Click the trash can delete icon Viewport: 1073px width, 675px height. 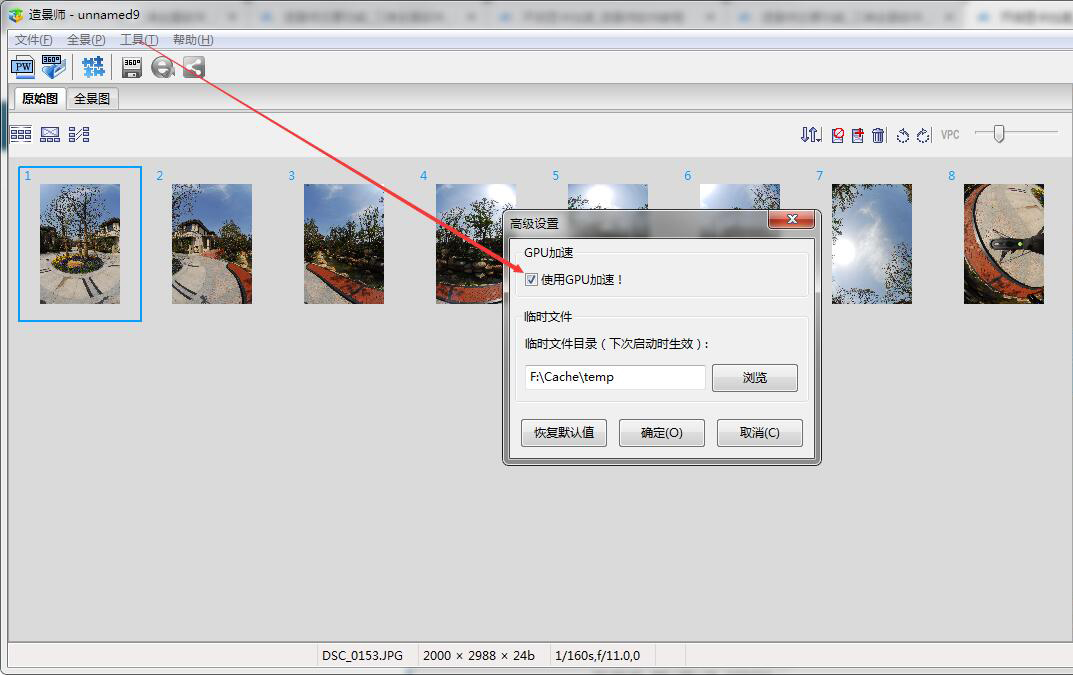878,135
